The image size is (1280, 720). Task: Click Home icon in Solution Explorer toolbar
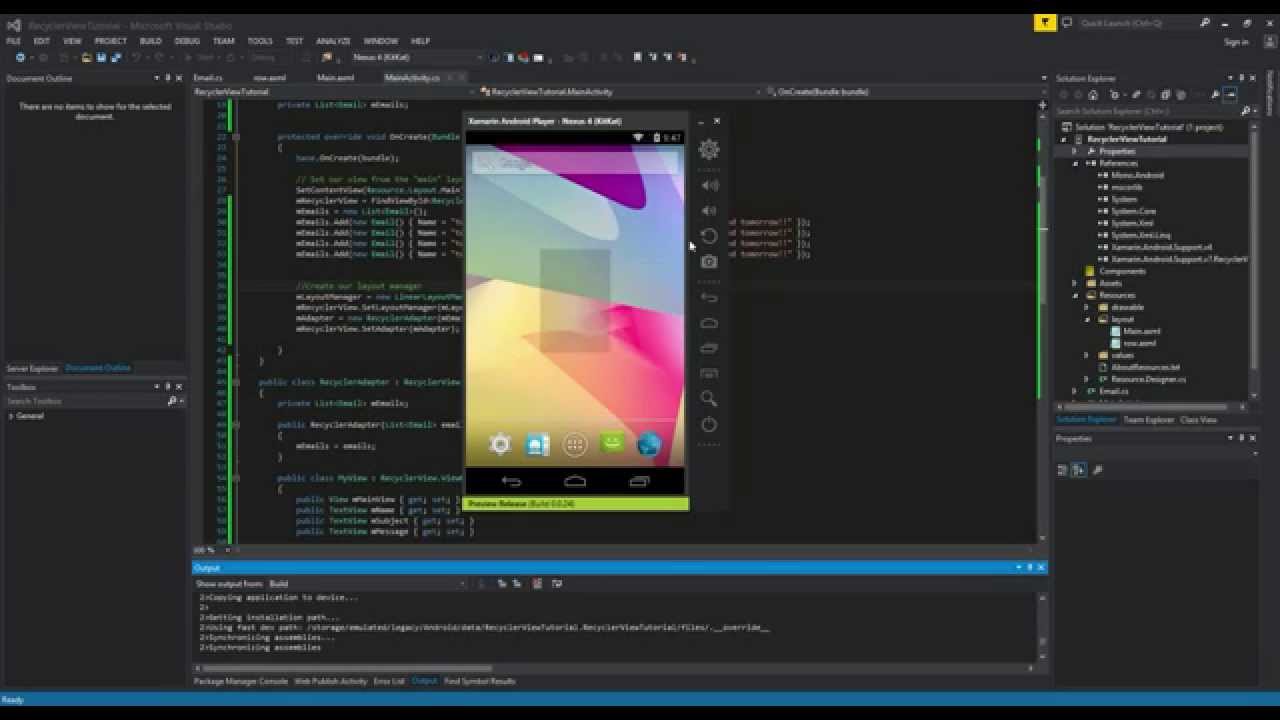pos(1093,95)
